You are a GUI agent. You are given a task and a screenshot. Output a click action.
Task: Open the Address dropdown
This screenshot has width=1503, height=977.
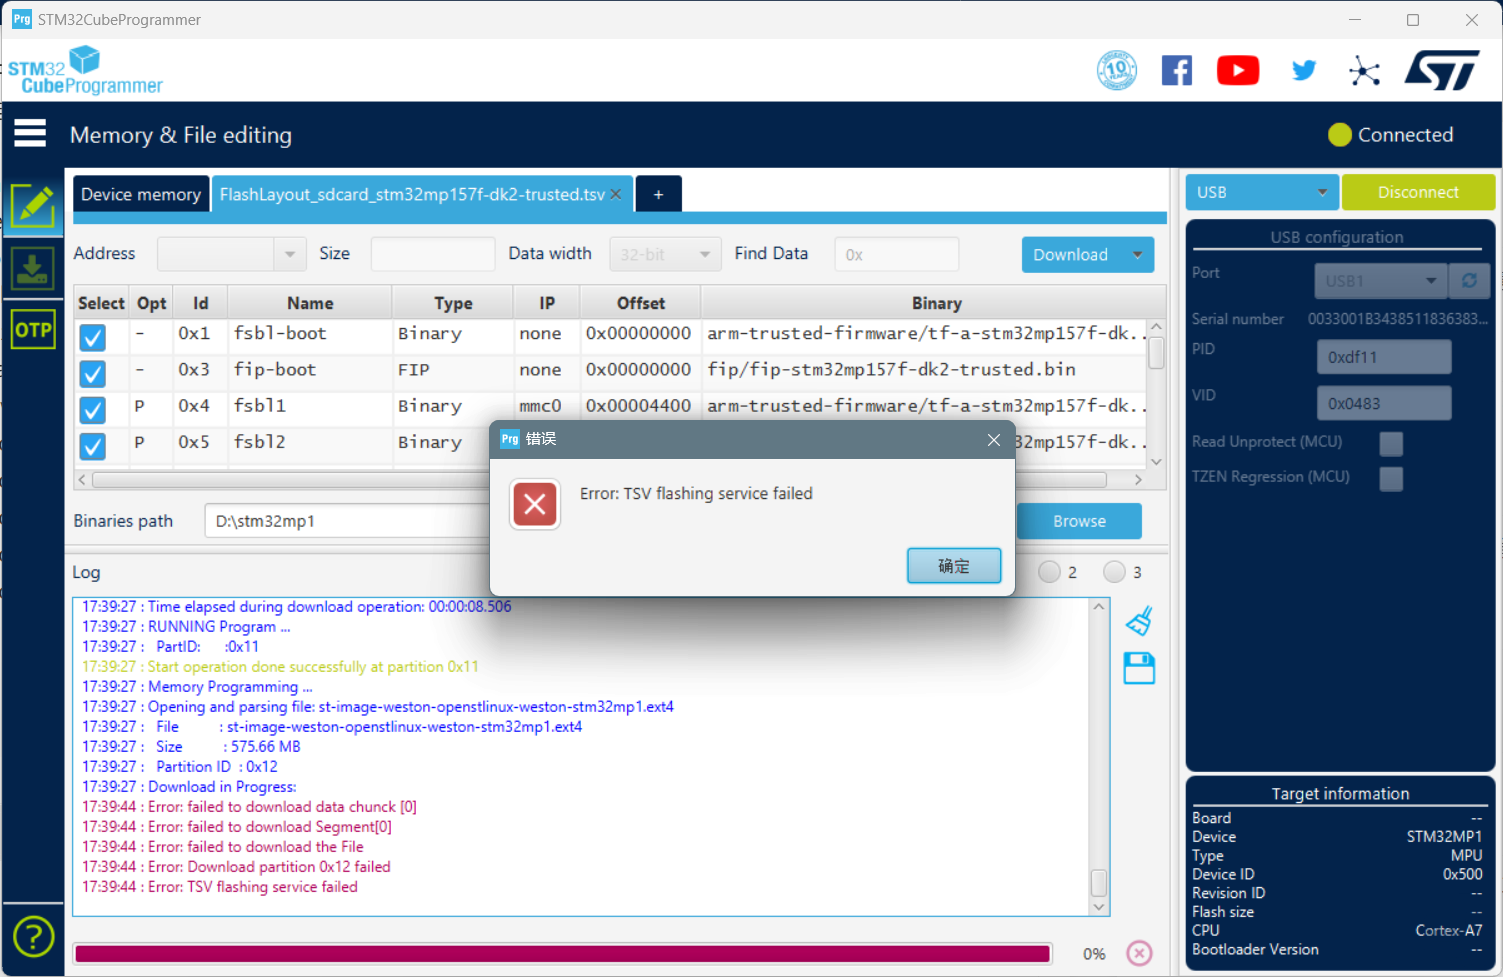click(290, 254)
